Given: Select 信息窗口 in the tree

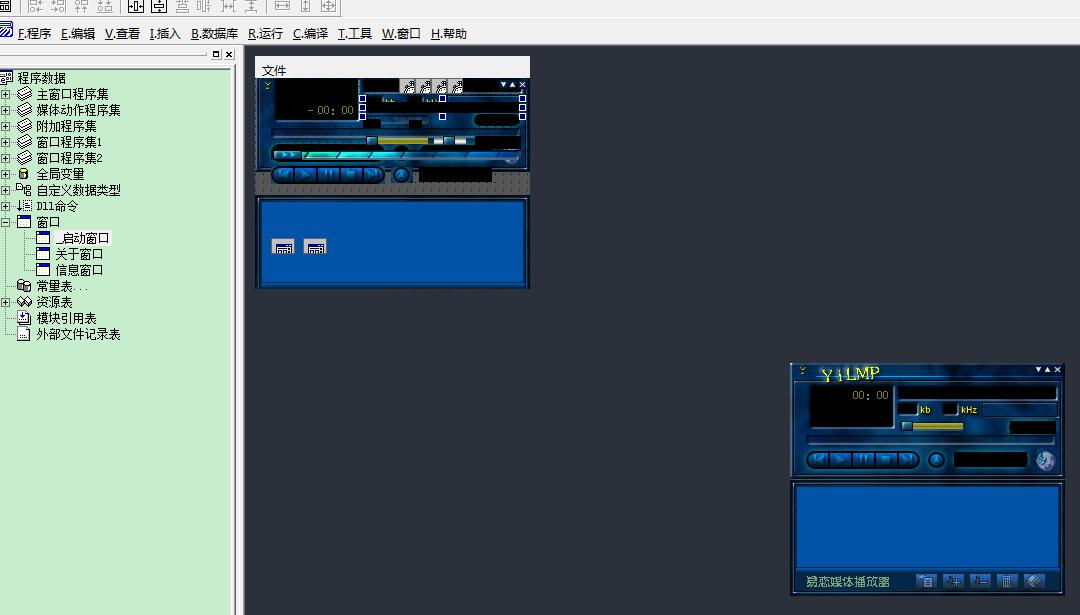Looking at the screenshot, I should pos(79,270).
